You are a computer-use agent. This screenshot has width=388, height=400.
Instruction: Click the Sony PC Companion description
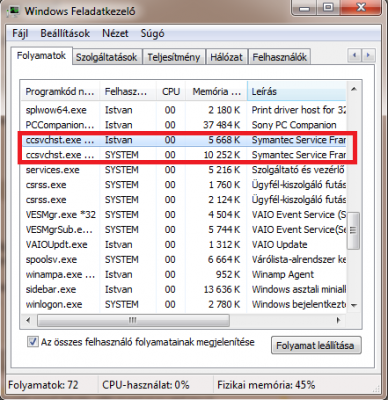[294, 125]
